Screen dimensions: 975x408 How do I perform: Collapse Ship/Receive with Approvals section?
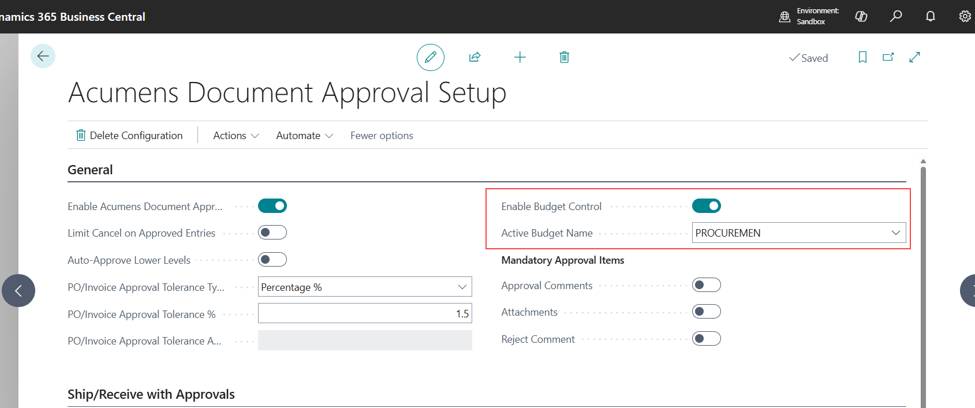[x=151, y=394]
